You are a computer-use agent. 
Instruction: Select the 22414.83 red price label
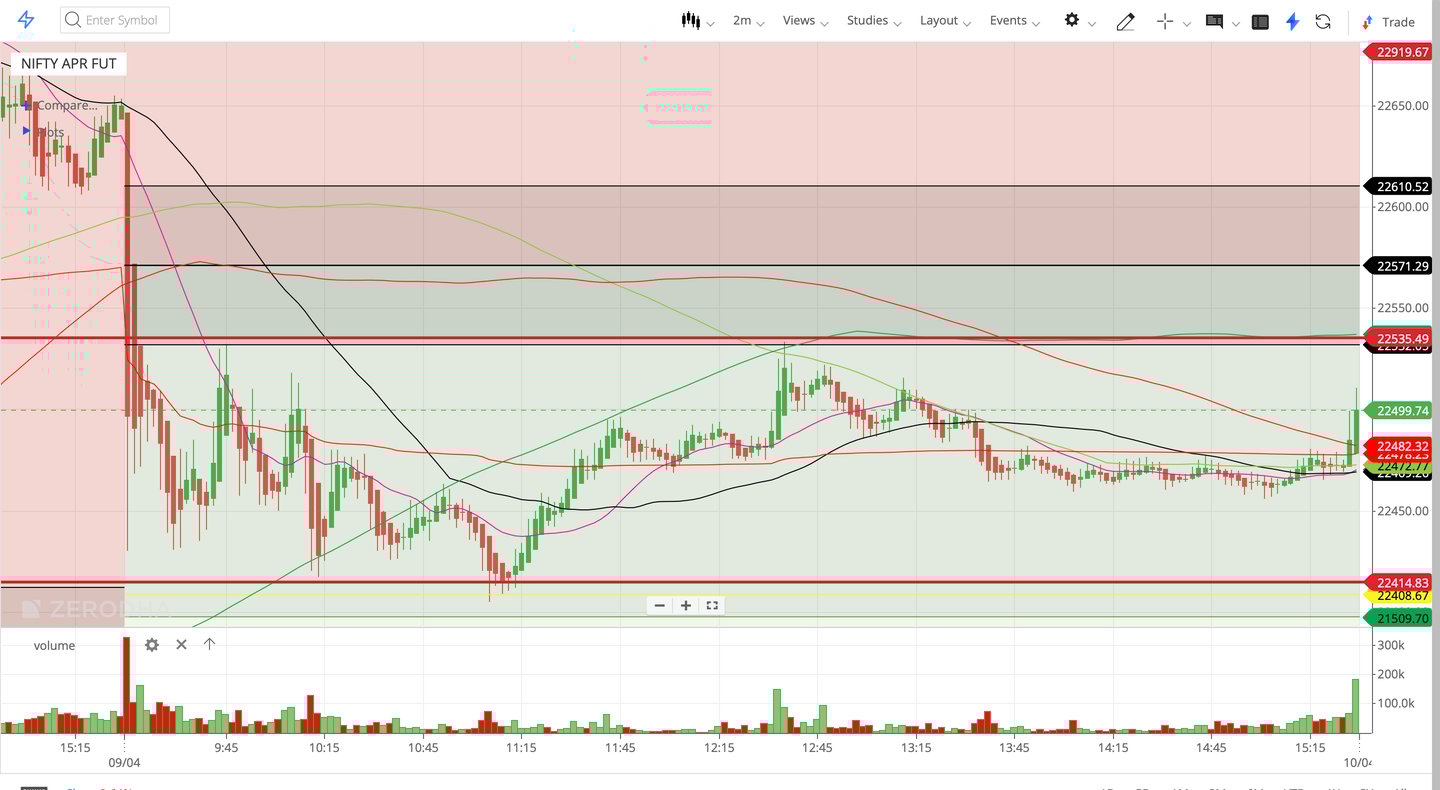1400,582
